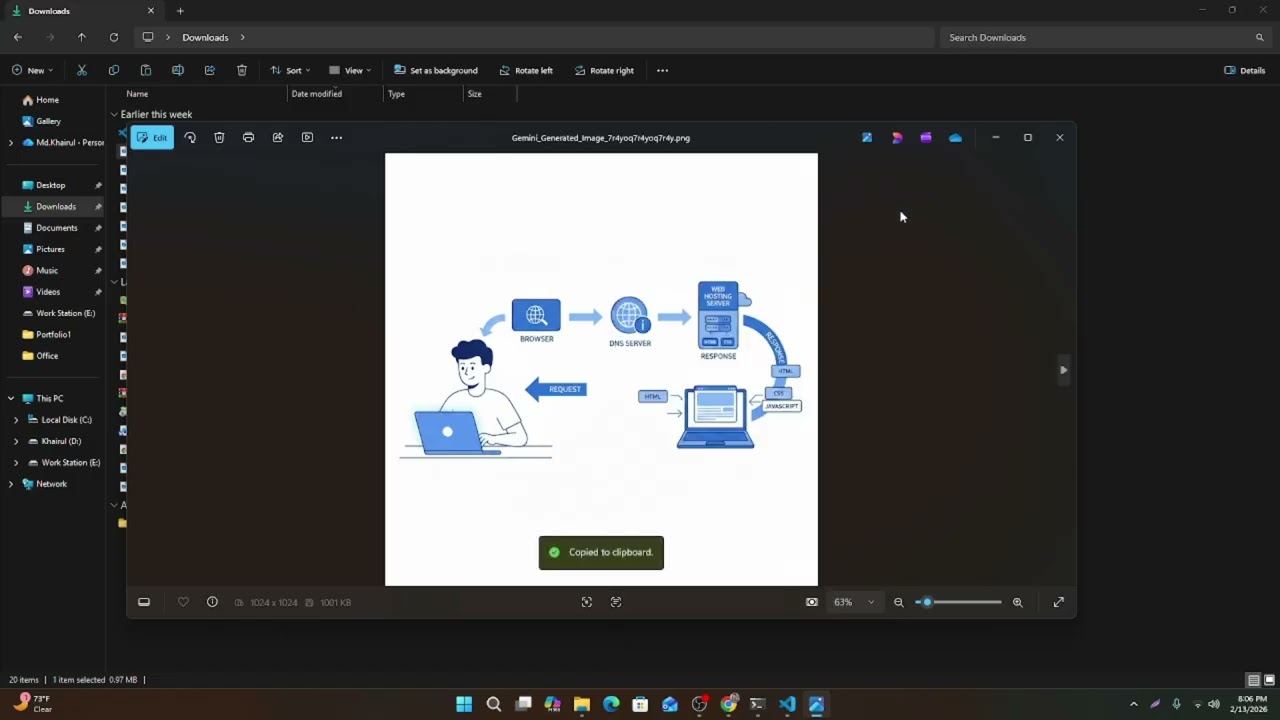Toggle the Details pane
Screen dimensions: 1280x720
tap(1245, 70)
